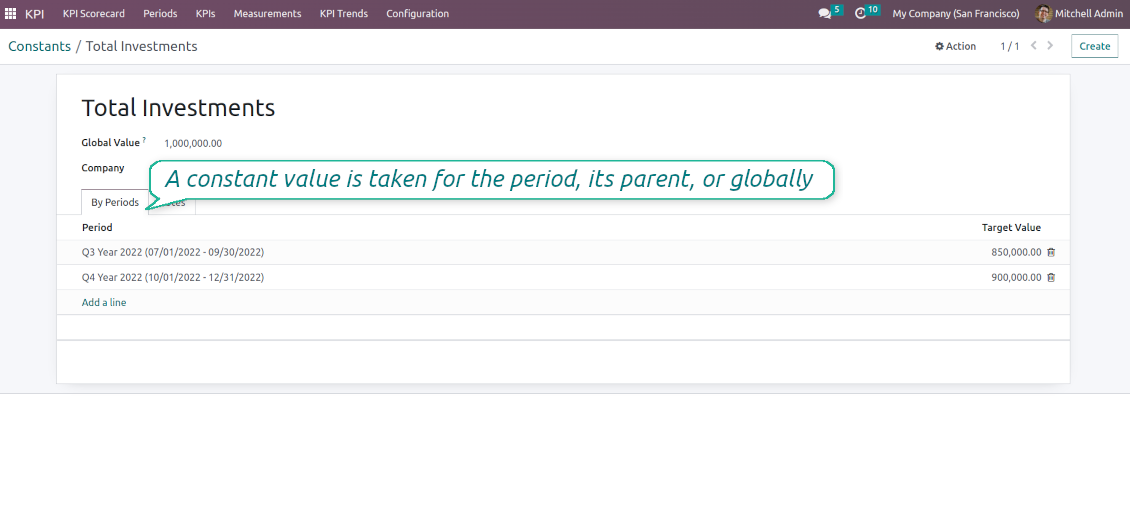Open the My Company (San Francisco) switcher
This screenshot has height=520, width=1130.
[x=955, y=14]
